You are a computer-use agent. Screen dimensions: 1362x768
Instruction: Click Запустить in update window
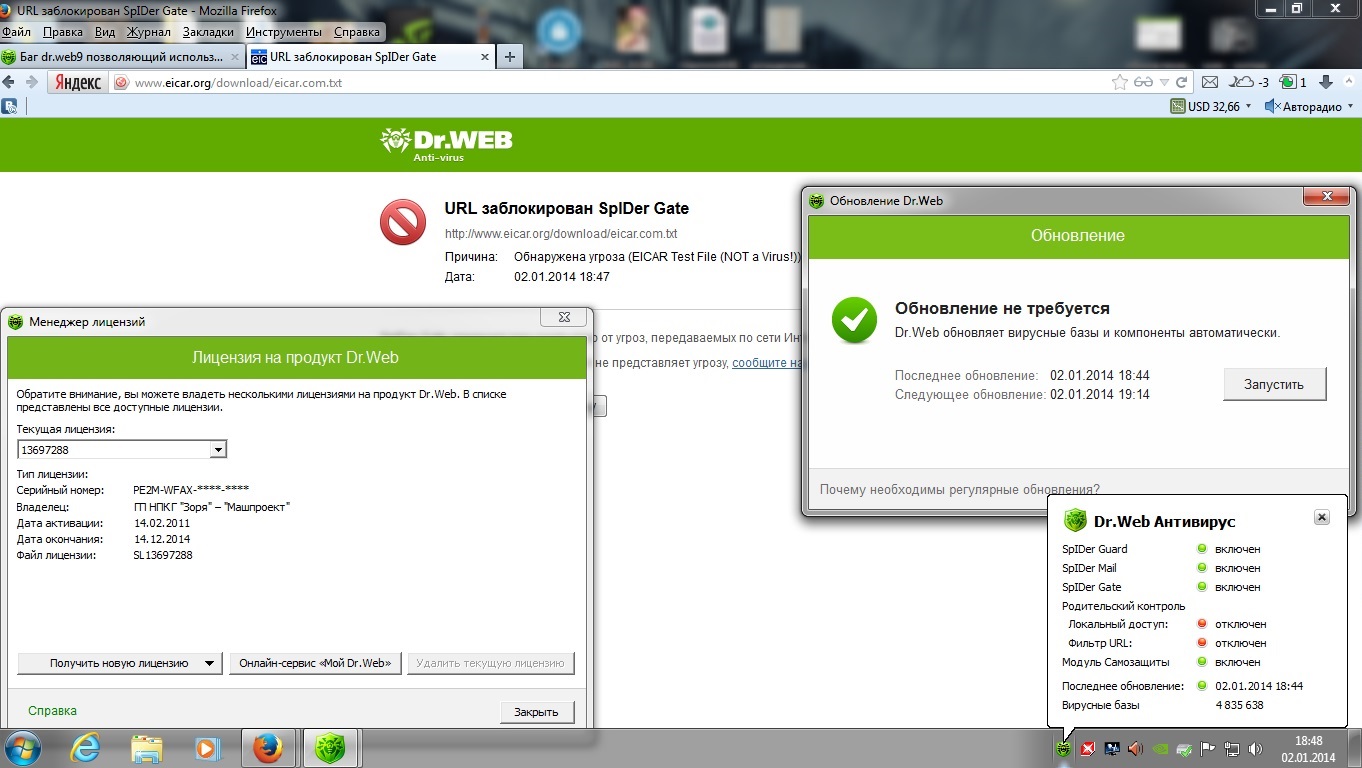coord(1274,385)
